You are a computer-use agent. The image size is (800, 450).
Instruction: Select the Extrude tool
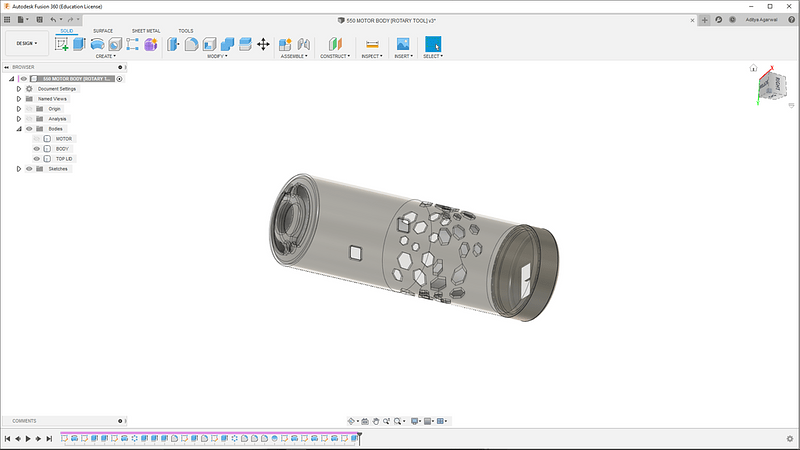pos(79,44)
